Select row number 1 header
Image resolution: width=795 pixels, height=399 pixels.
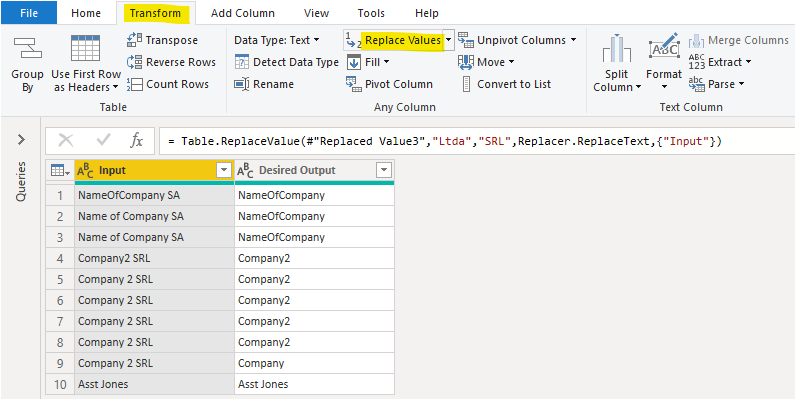coord(60,195)
